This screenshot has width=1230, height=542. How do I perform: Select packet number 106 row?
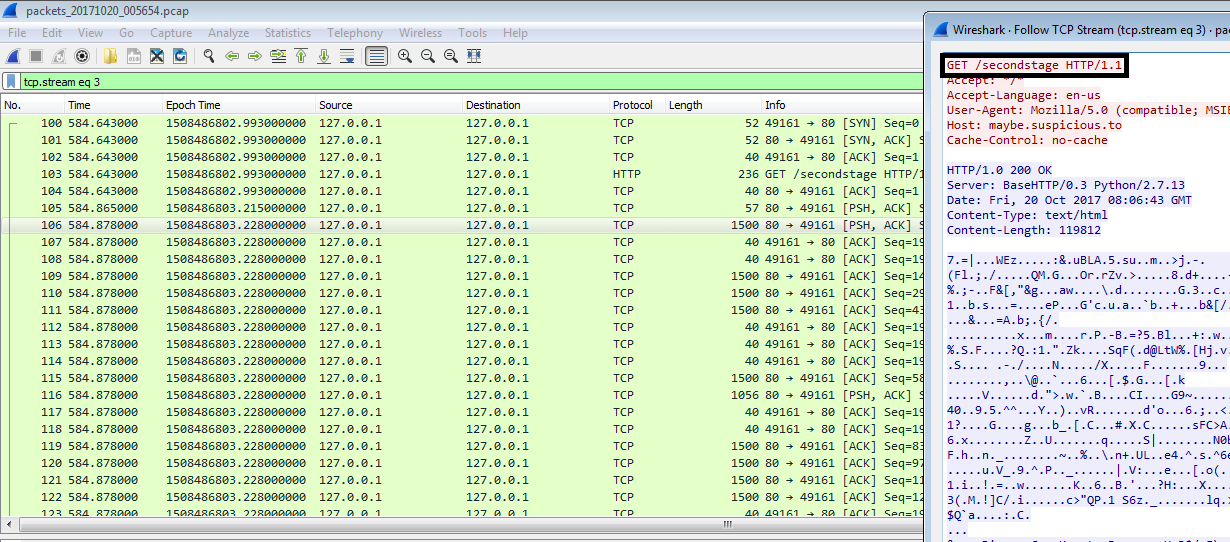[461, 225]
